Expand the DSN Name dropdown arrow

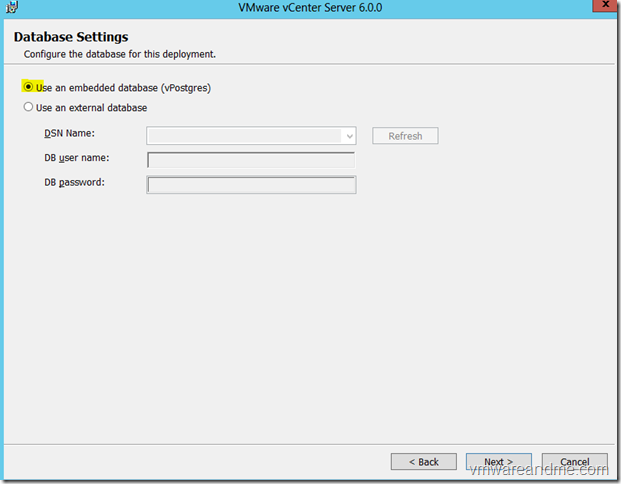(x=349, y=136)
